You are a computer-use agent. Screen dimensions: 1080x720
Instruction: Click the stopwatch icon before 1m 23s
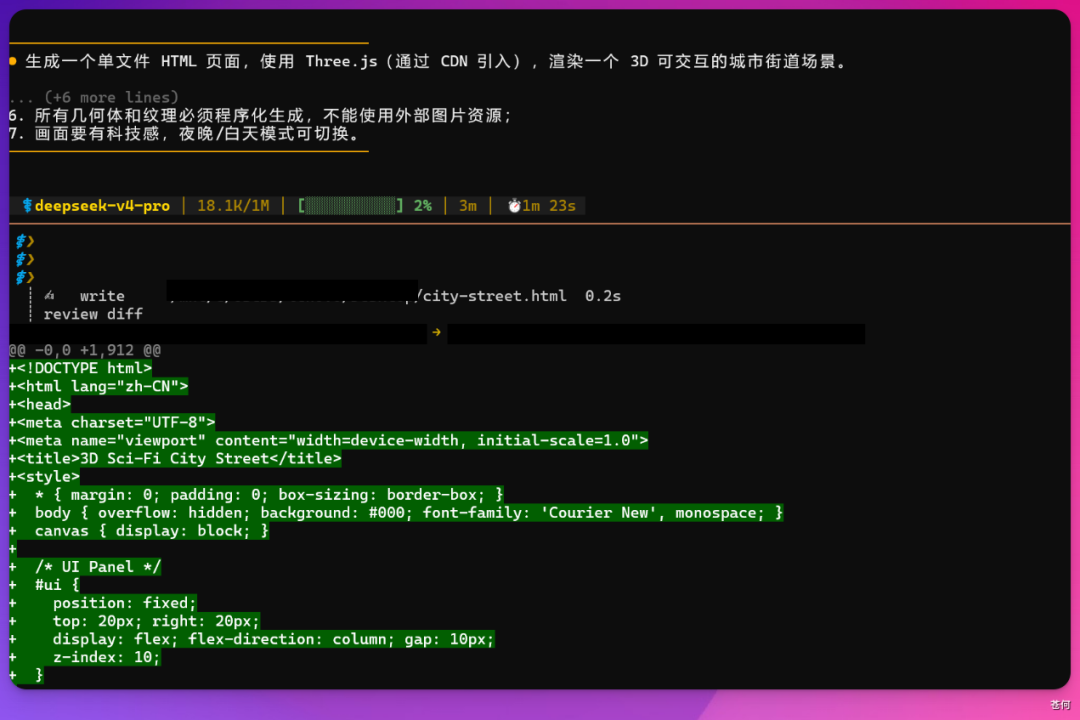coord(514,206)
